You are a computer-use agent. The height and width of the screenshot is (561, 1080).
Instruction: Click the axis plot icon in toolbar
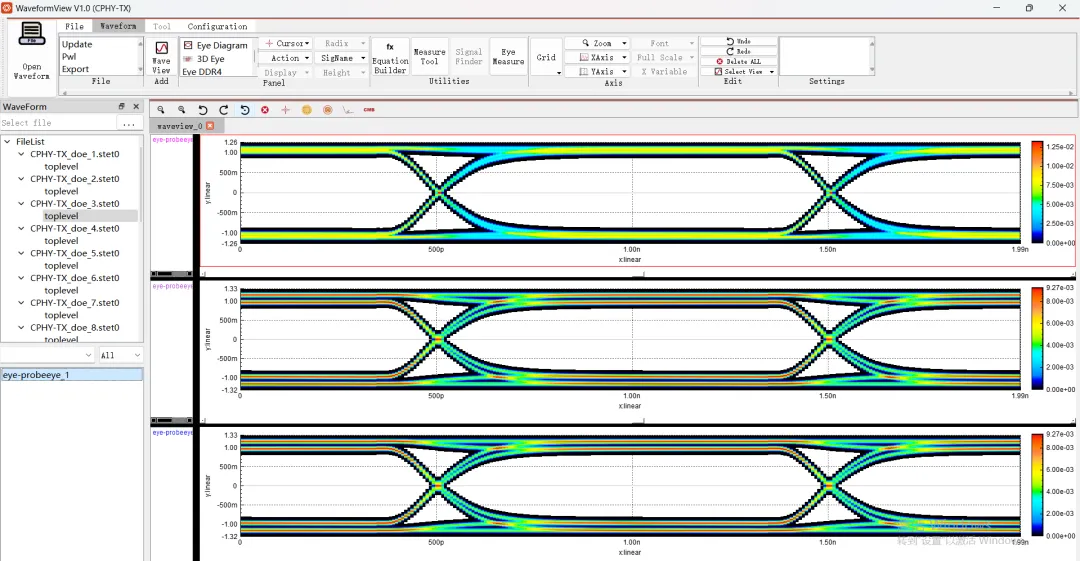(348, 110)
